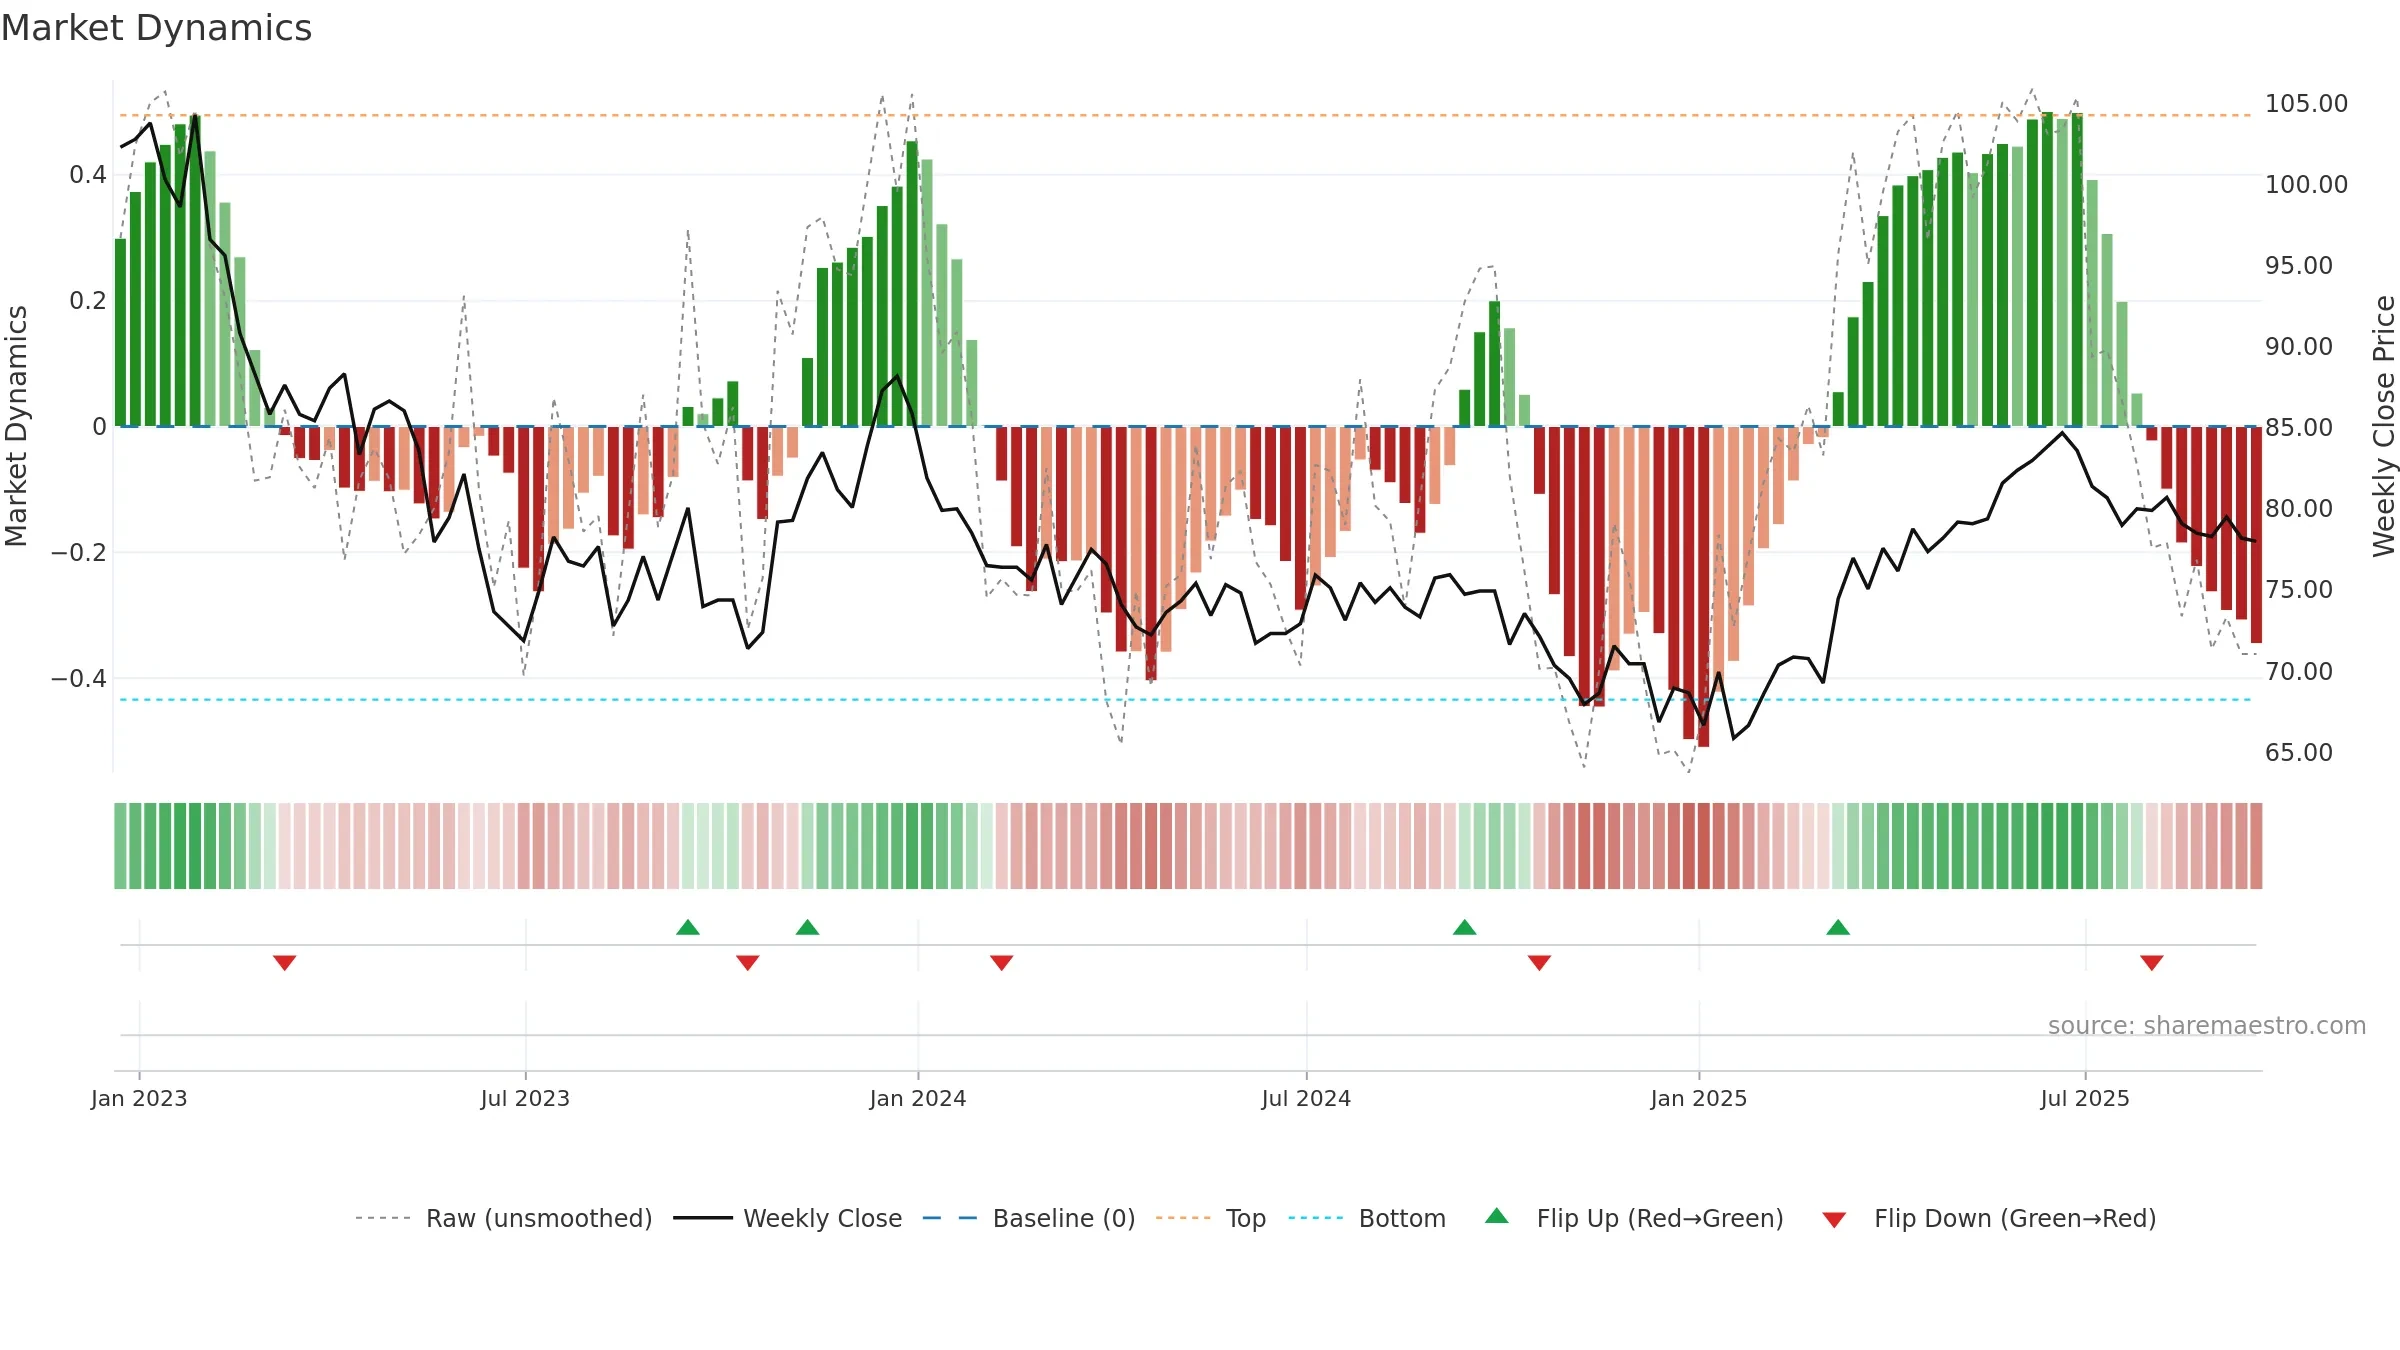Click the 85.00 price tick label
This screenshot has height=1350, width=2400.
point(2299,428)
